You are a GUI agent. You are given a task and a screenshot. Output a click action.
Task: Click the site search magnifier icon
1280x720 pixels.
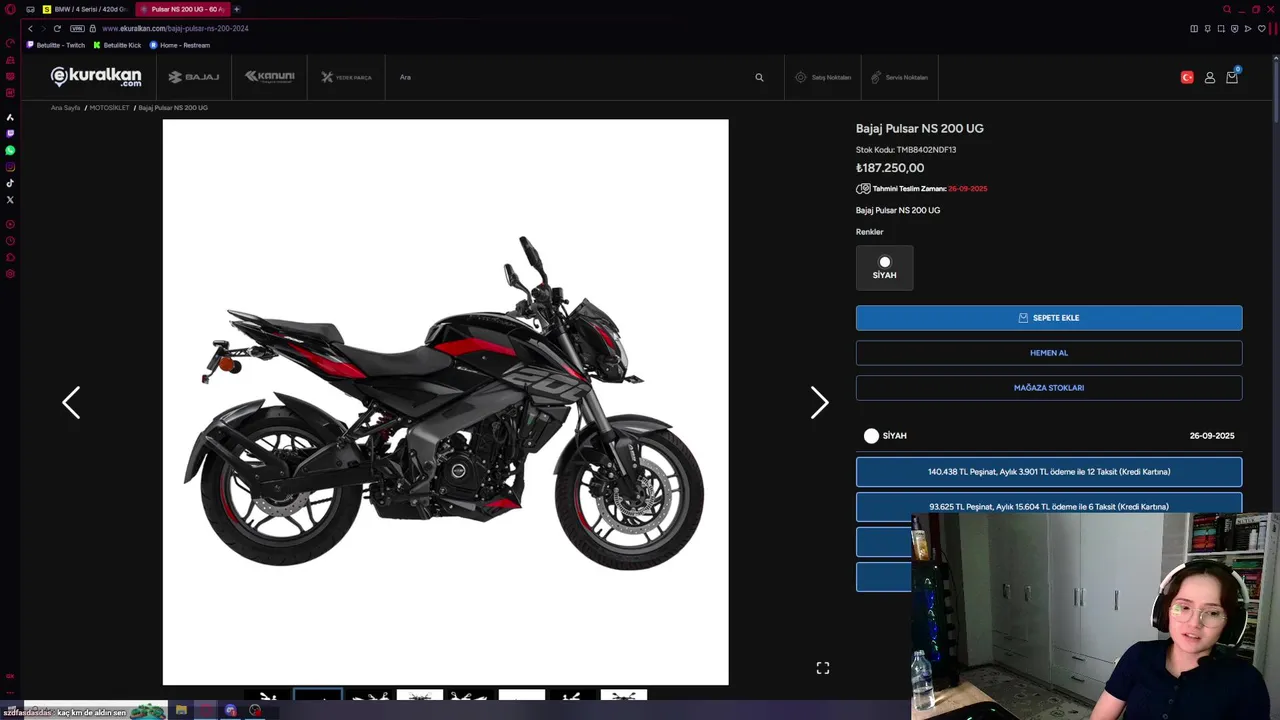(759, 77)
